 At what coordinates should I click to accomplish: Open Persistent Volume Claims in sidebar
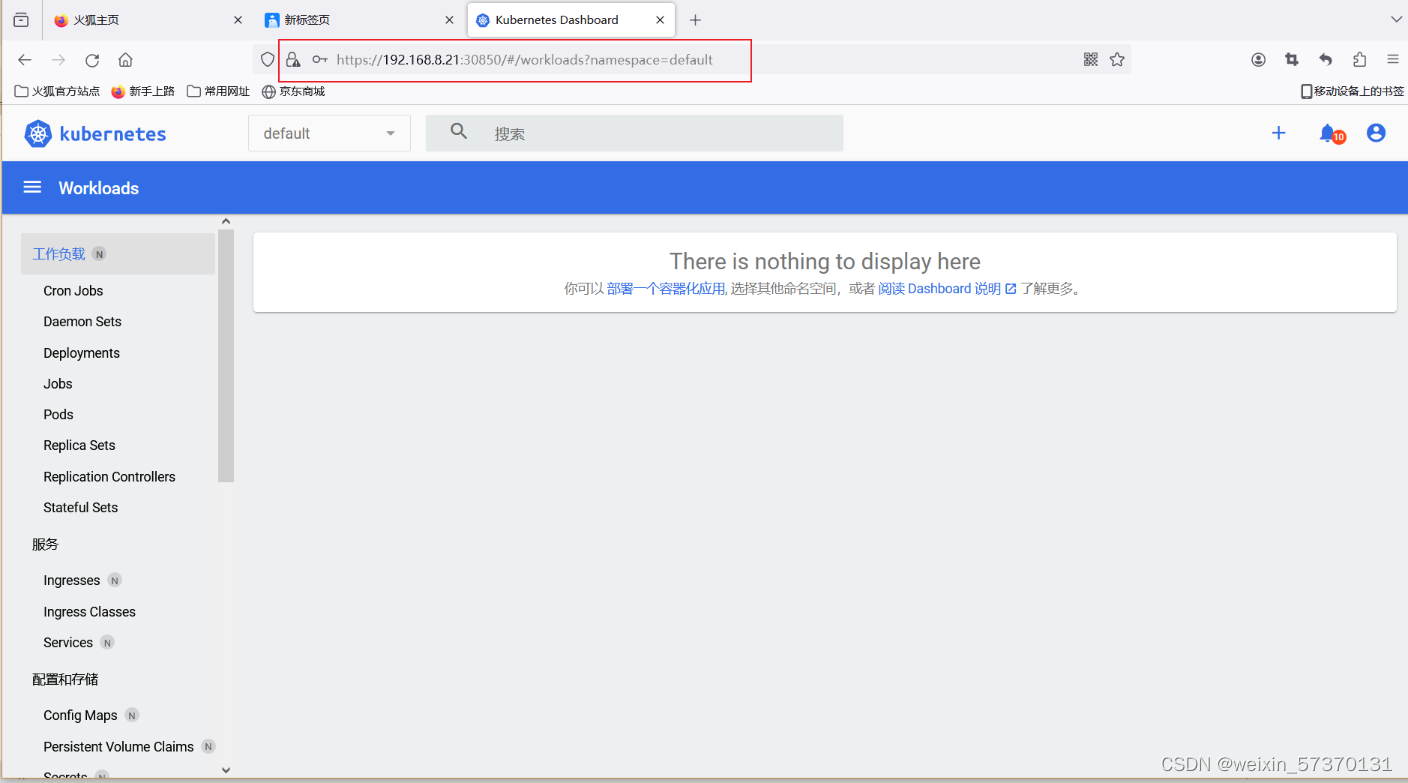118,747
